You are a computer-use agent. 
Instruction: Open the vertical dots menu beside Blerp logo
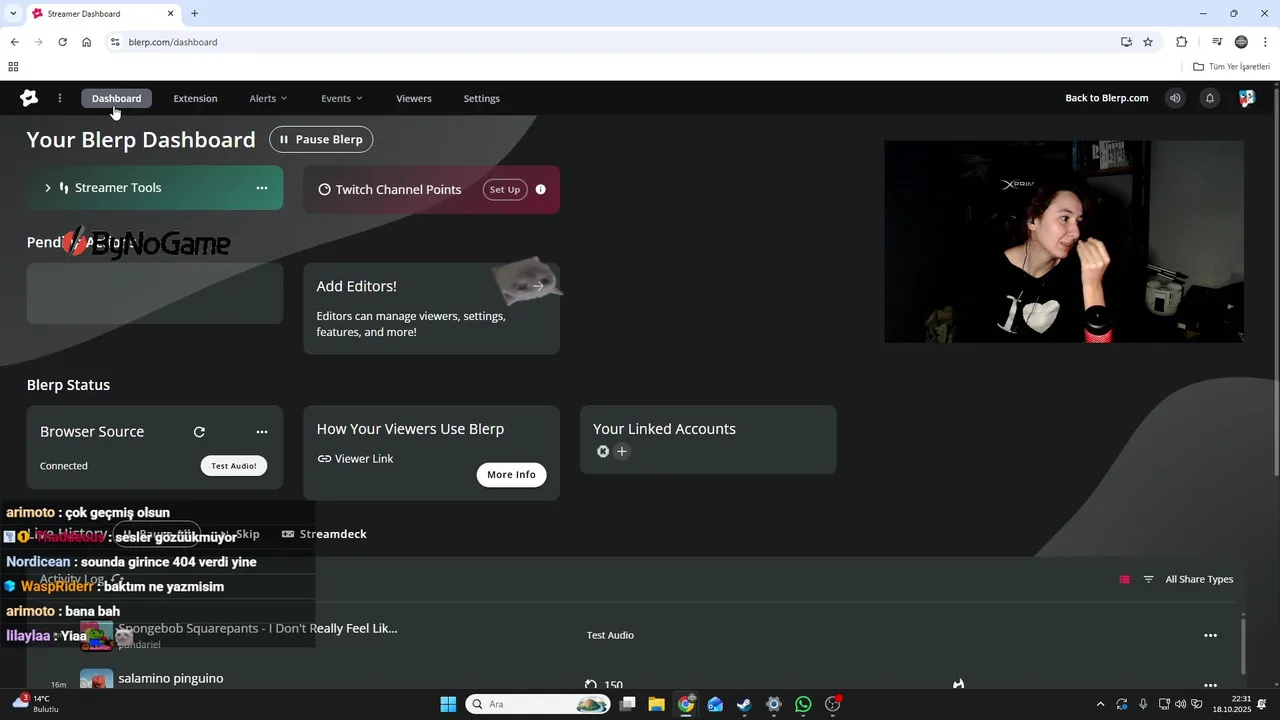coord(60,98)
